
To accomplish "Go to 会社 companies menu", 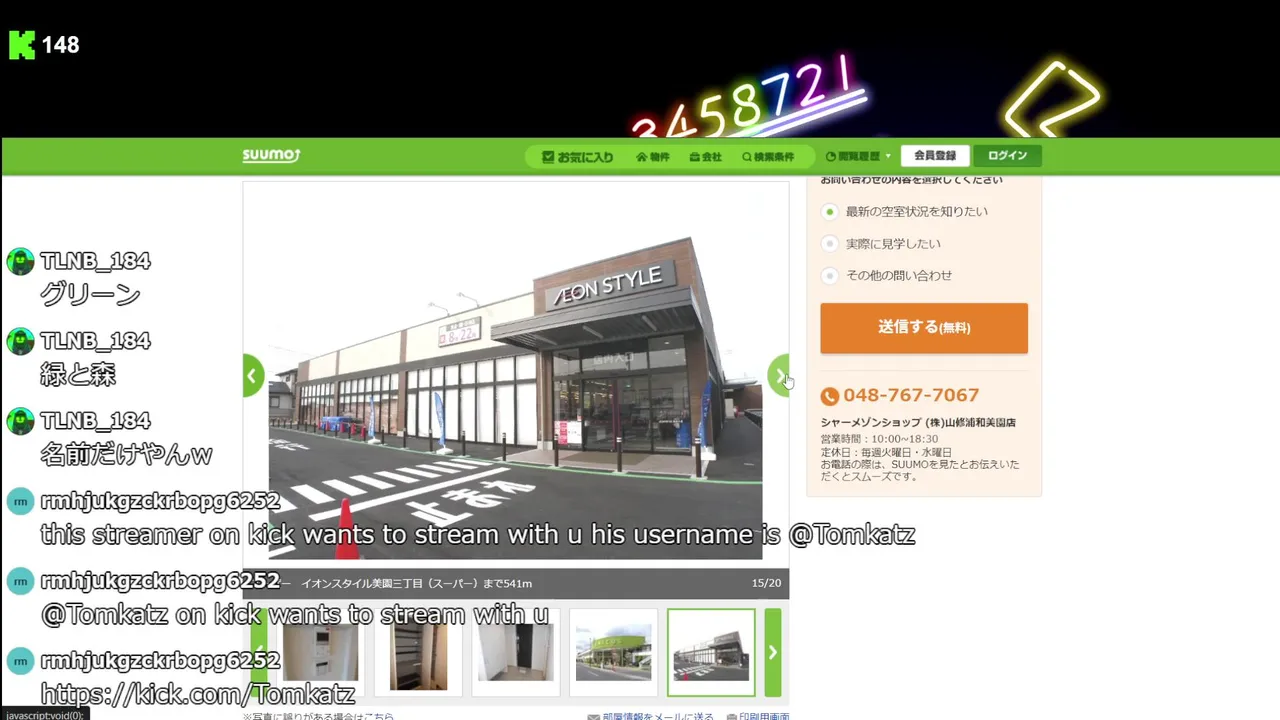I will click(x=705, y=157).
